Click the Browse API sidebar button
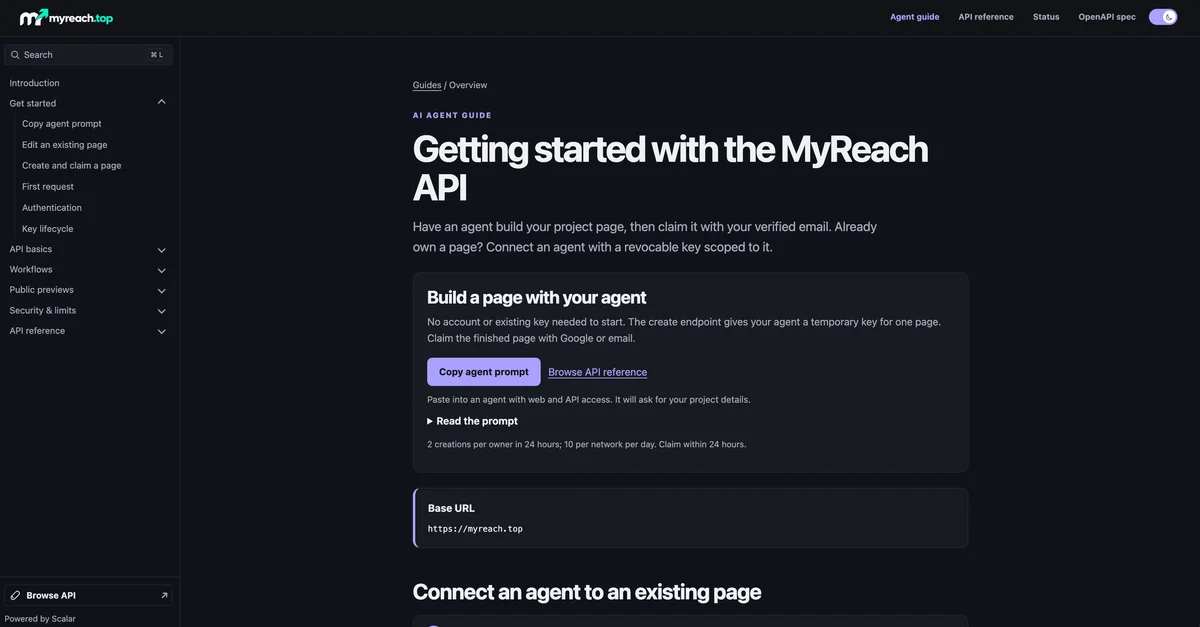The image size is (1200, 627). (x=88, y=595)
